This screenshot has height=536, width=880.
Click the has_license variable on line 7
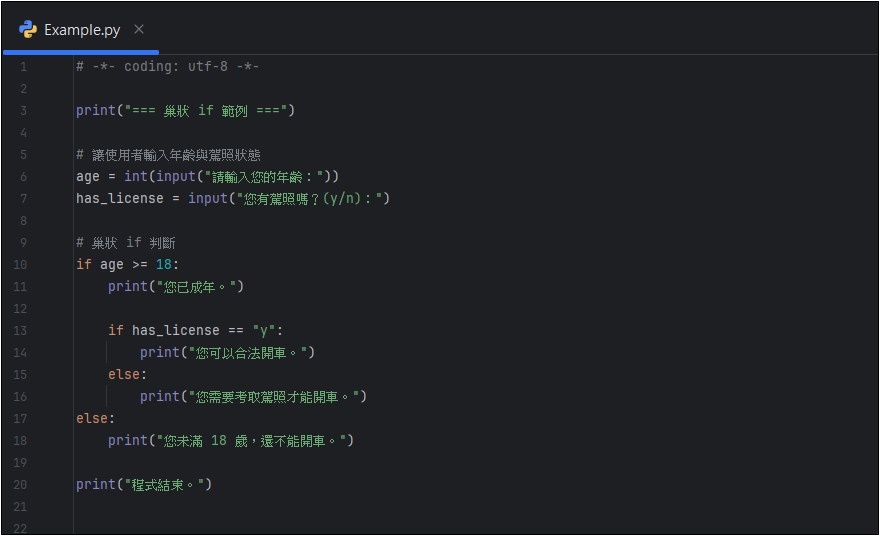(119, 199)
